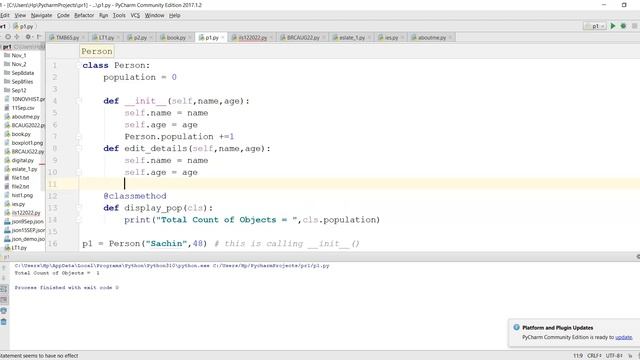The width and height of the screenshot is (640, 360).
Task: Click the update link in notification
Action: click(624, 337)
